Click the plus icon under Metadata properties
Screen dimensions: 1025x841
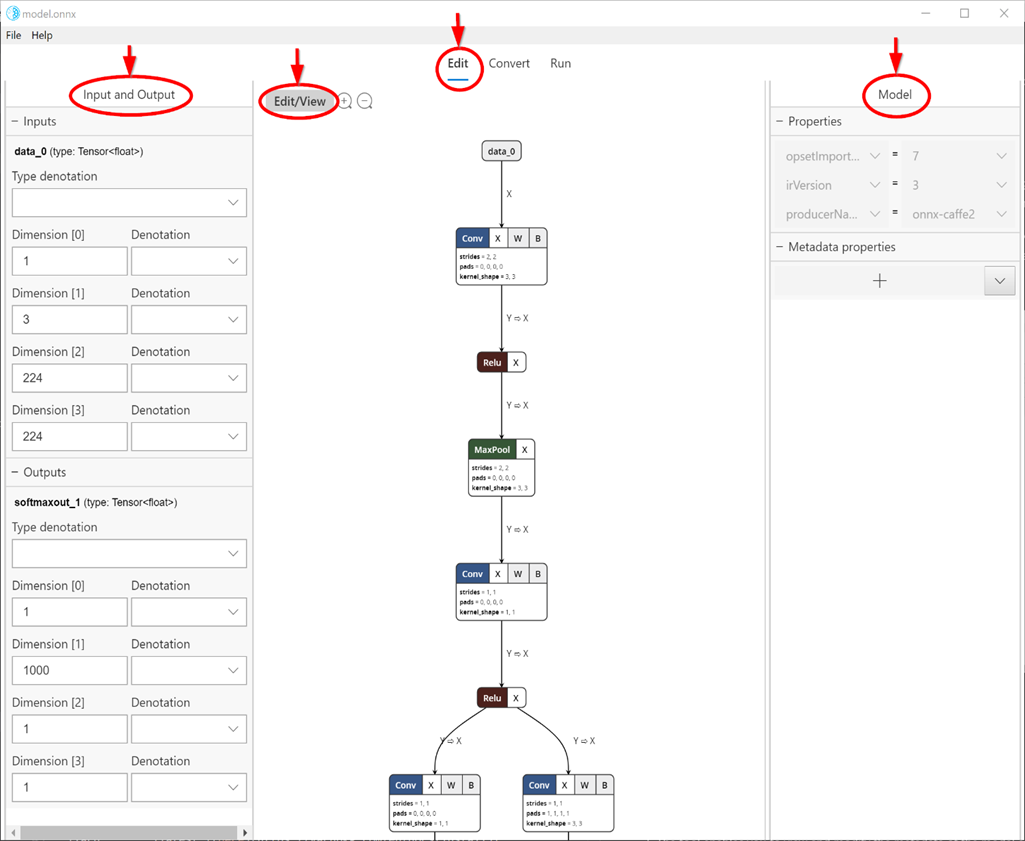tap(879, 281)
